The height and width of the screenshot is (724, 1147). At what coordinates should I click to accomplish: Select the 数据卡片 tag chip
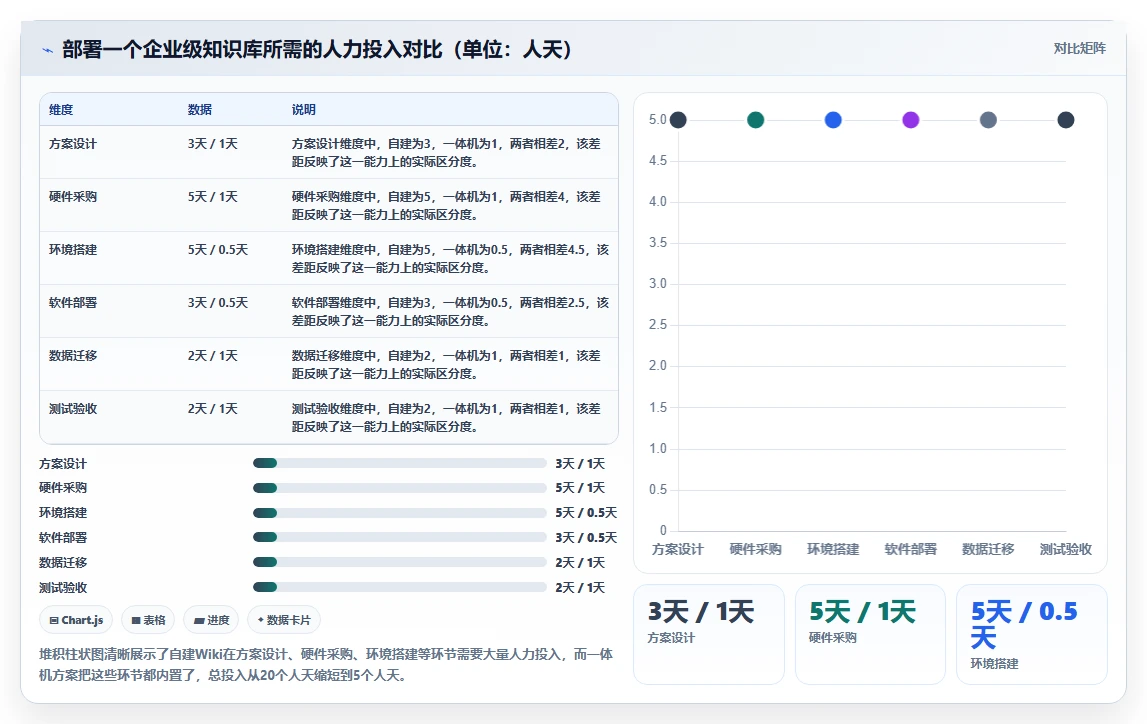click(284, 620)
